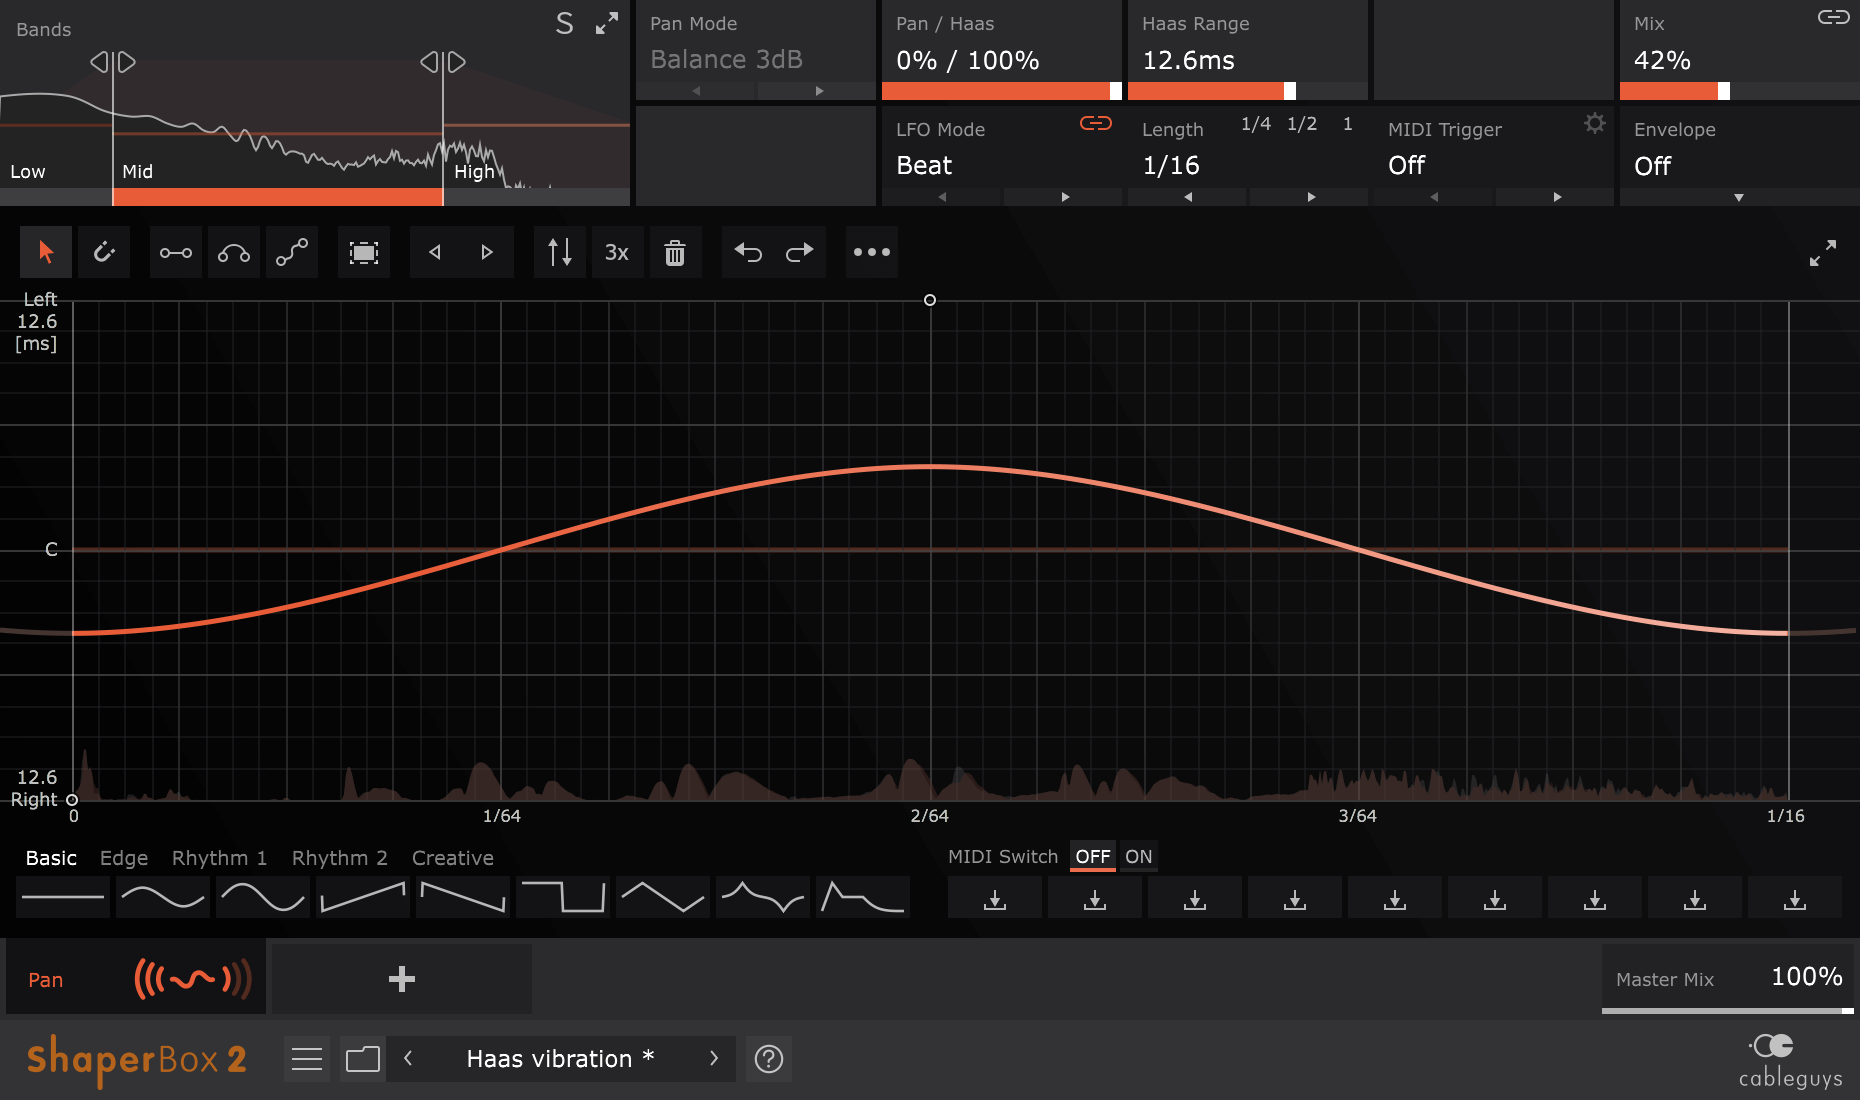Clear the waveform with the trash icon
This screenshot has width=1860, height=1100.
676,252
